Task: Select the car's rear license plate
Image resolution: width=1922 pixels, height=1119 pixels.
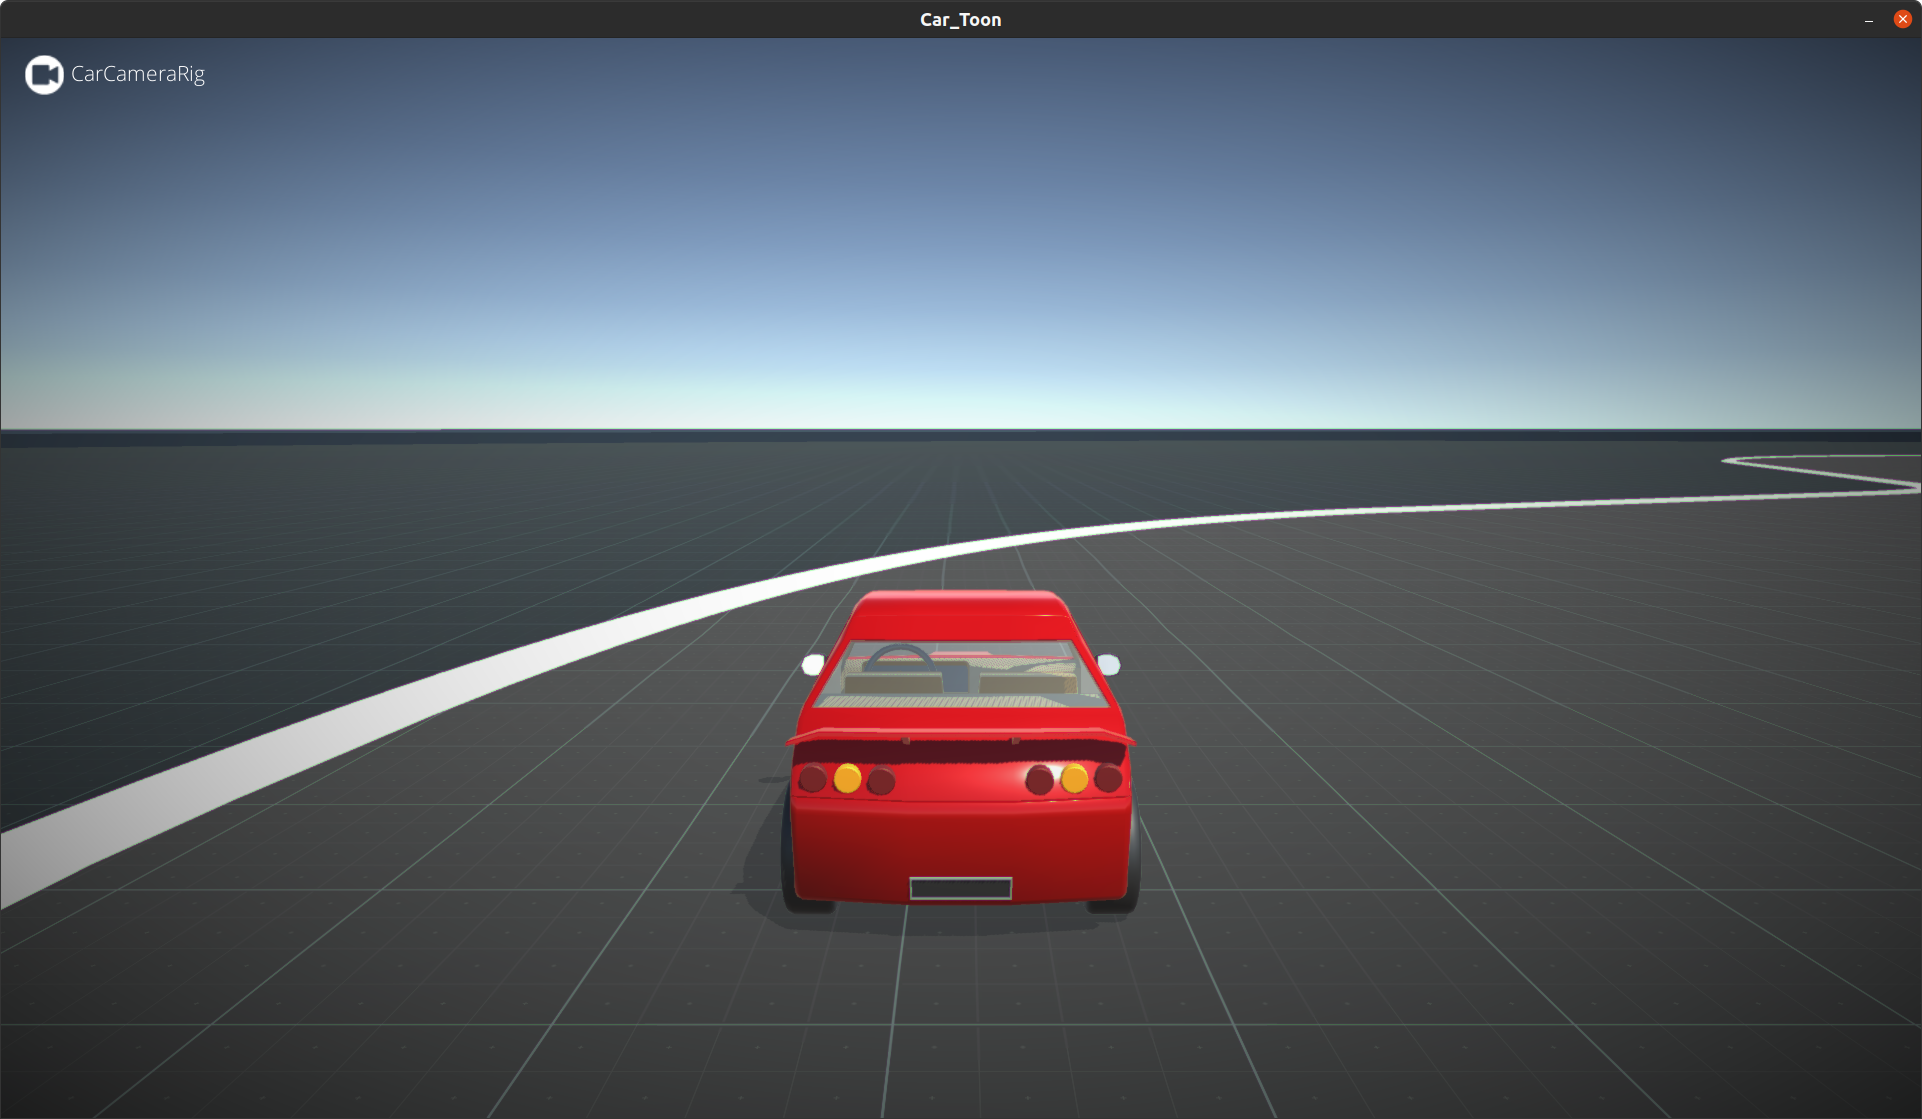Action: [x=961, y=886]
